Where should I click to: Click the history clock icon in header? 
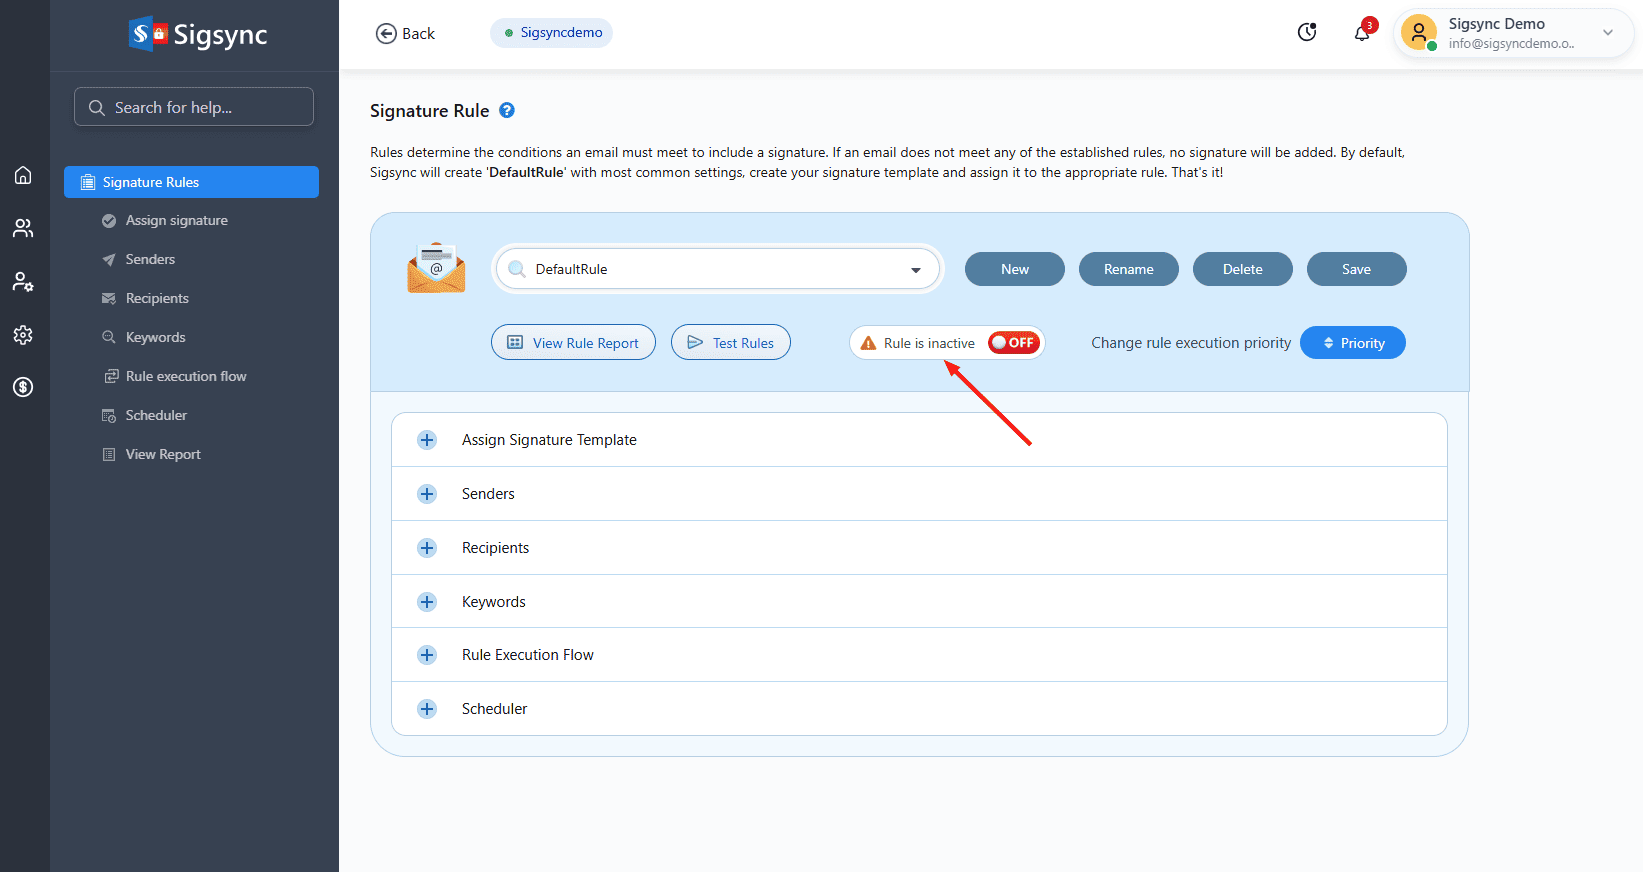pos(1307,33)
